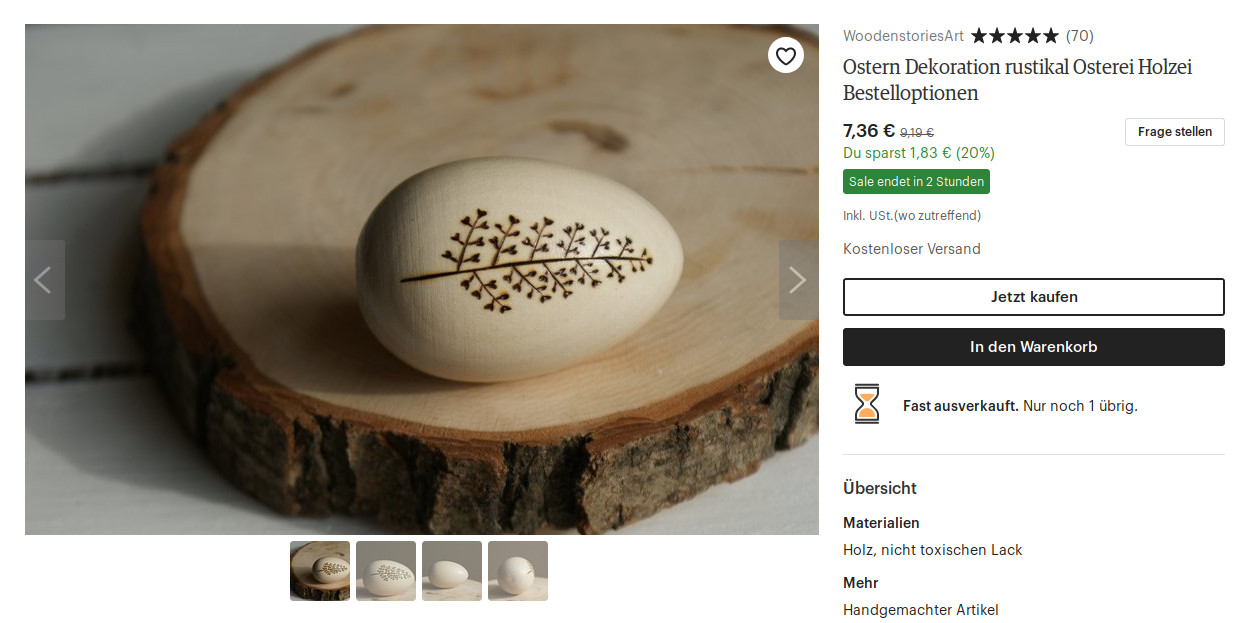Click the Ostern Dekoration product title
The width and height of the screenshot is (1245, 623).
[1017, 80]
